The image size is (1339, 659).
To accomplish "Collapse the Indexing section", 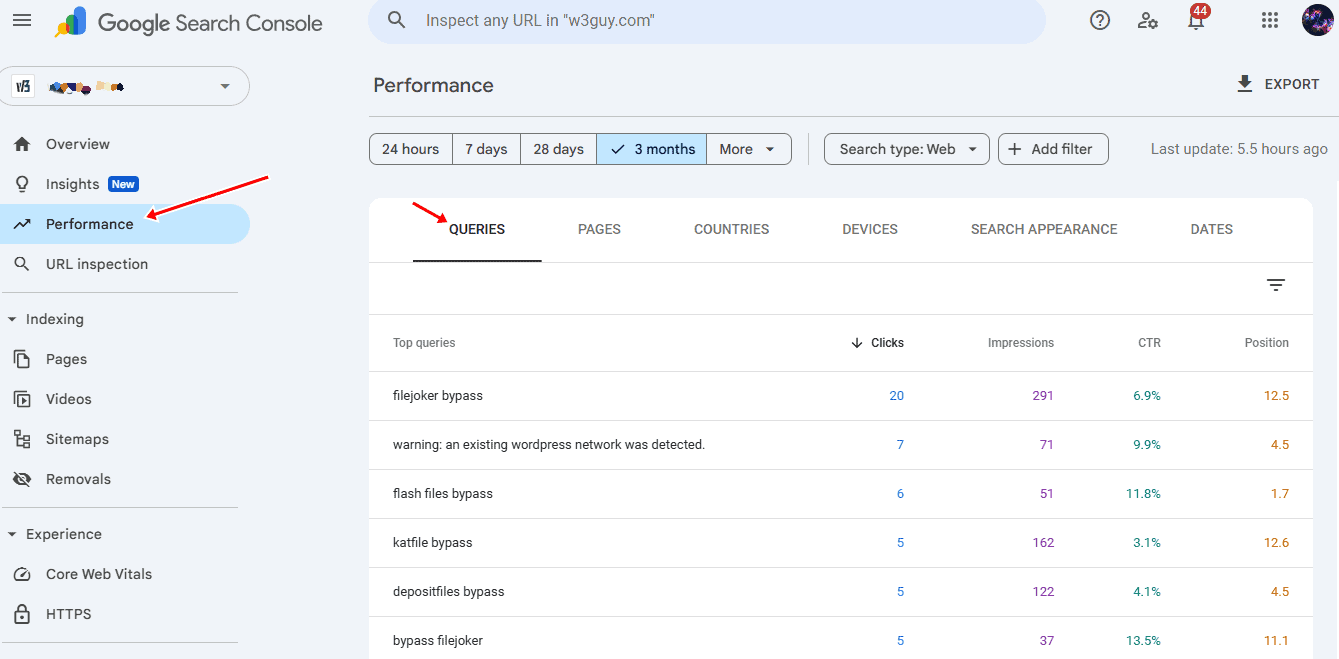I will click(13, 319).
